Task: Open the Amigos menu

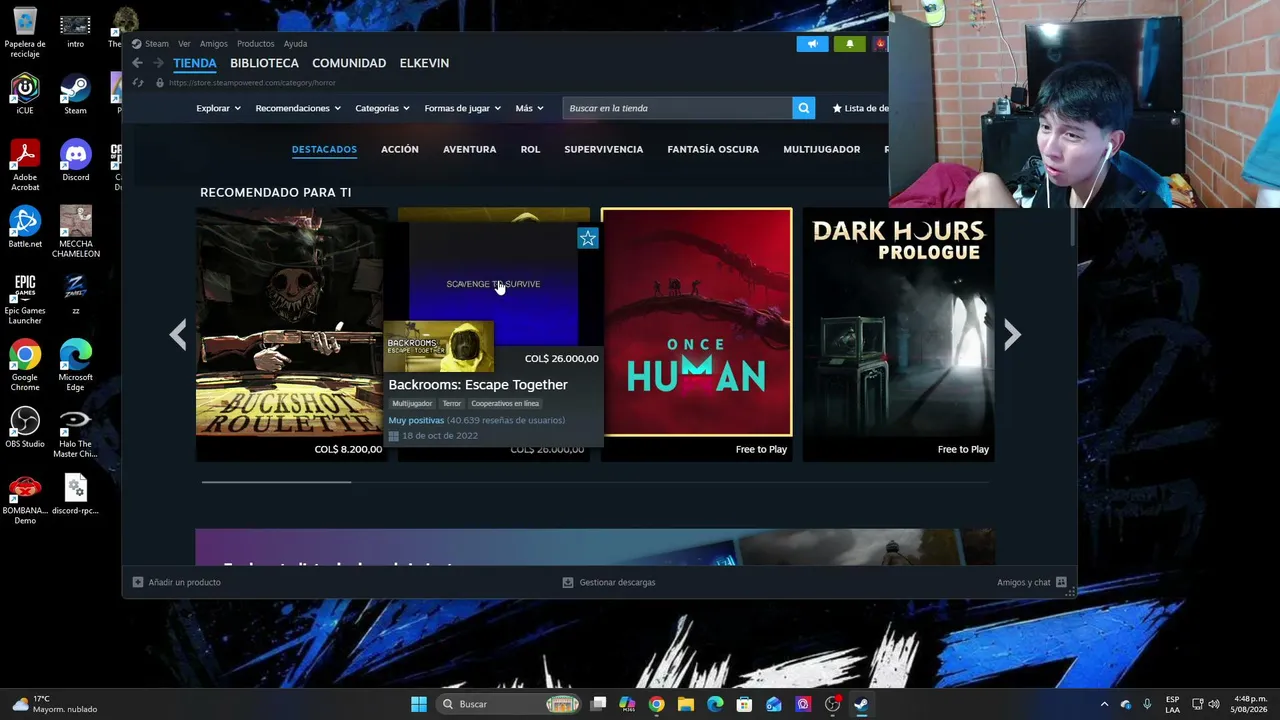Action: [213, 44]
